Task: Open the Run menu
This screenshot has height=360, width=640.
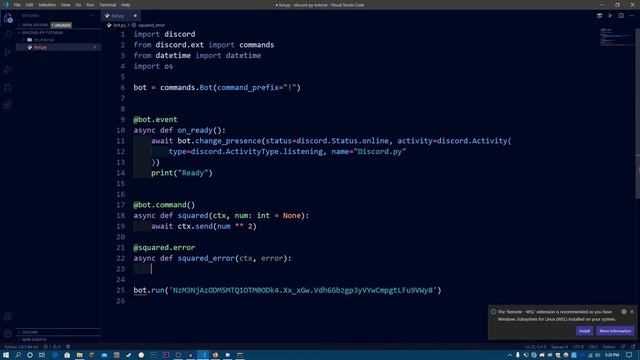Action: [90, 5]
